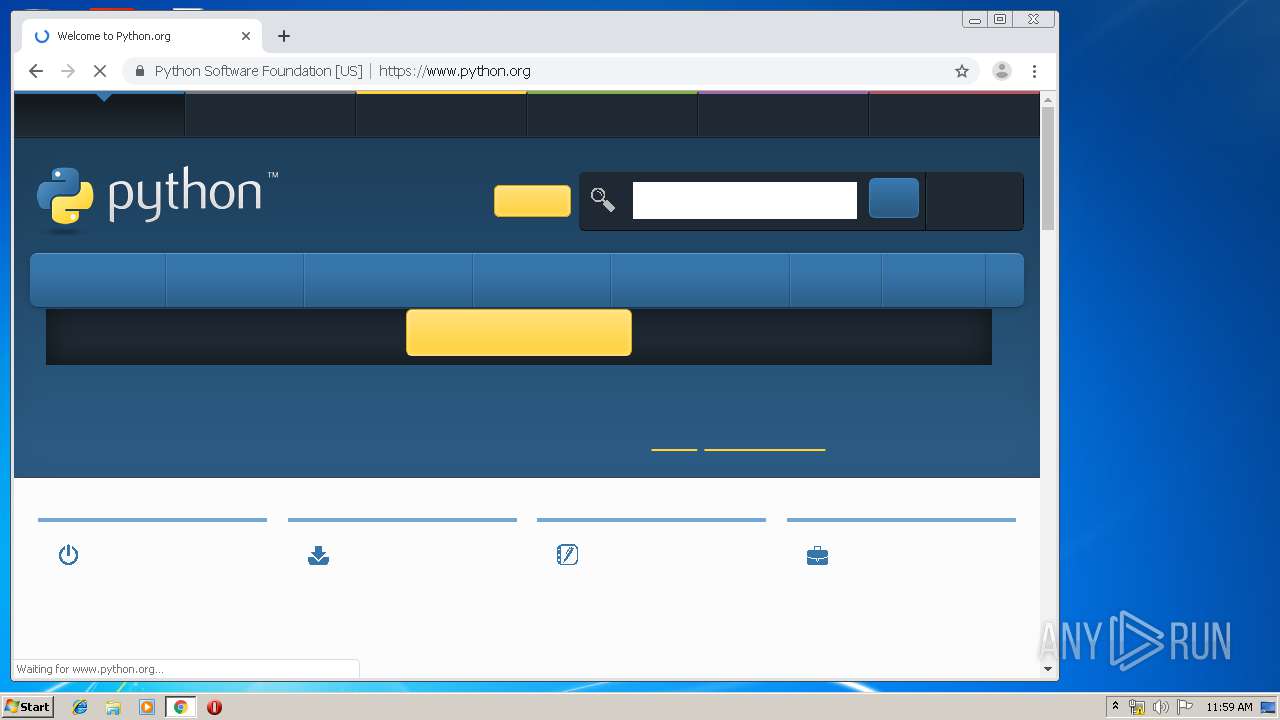Bookmark this page with the star

[962, 71]
